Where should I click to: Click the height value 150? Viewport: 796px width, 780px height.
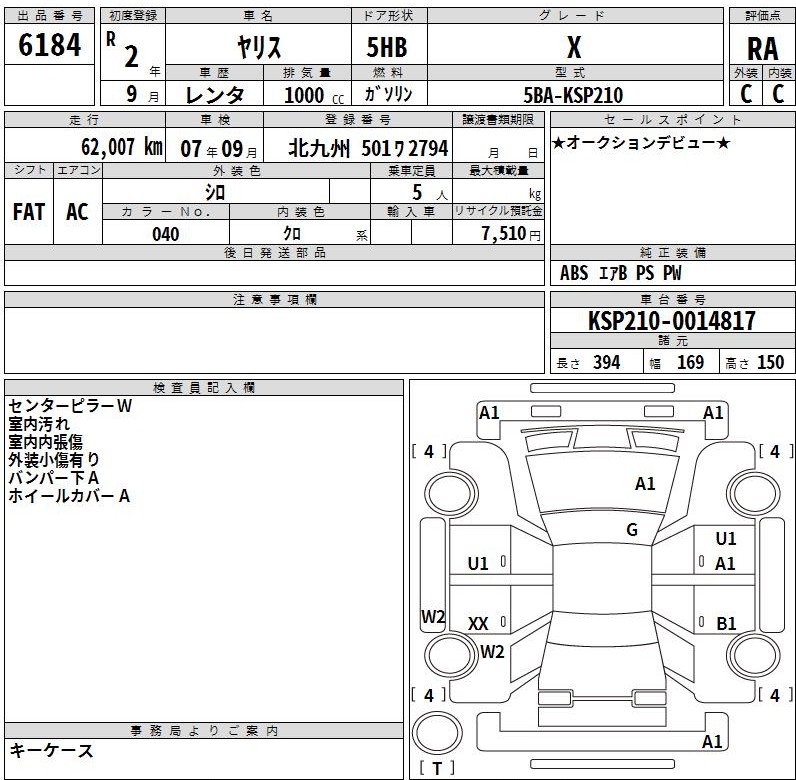tap(771, 363)
